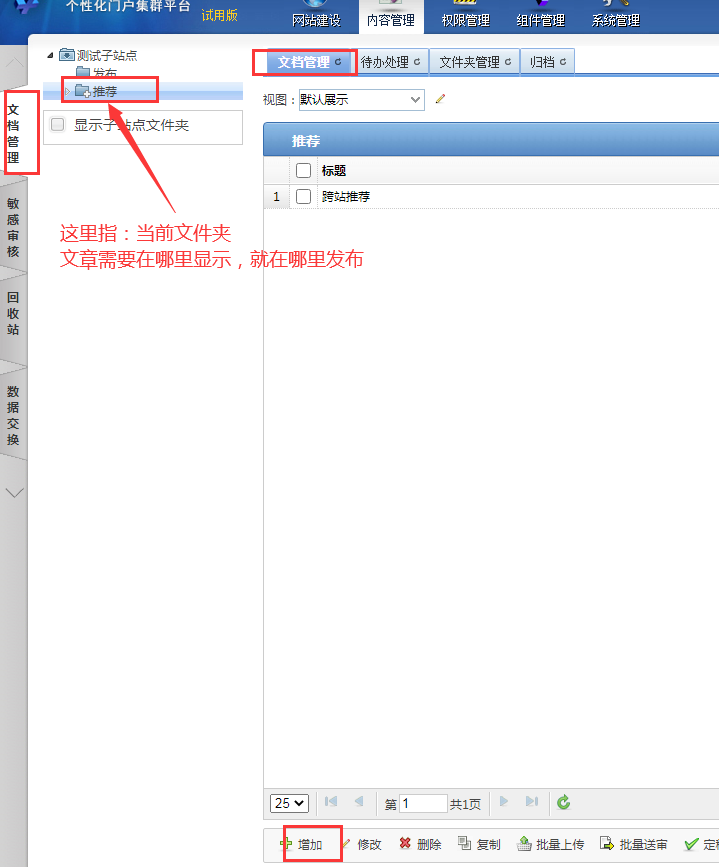Open the 权限管理 top menu
This screenshot has height=867, width=719.
click(466, 19)
